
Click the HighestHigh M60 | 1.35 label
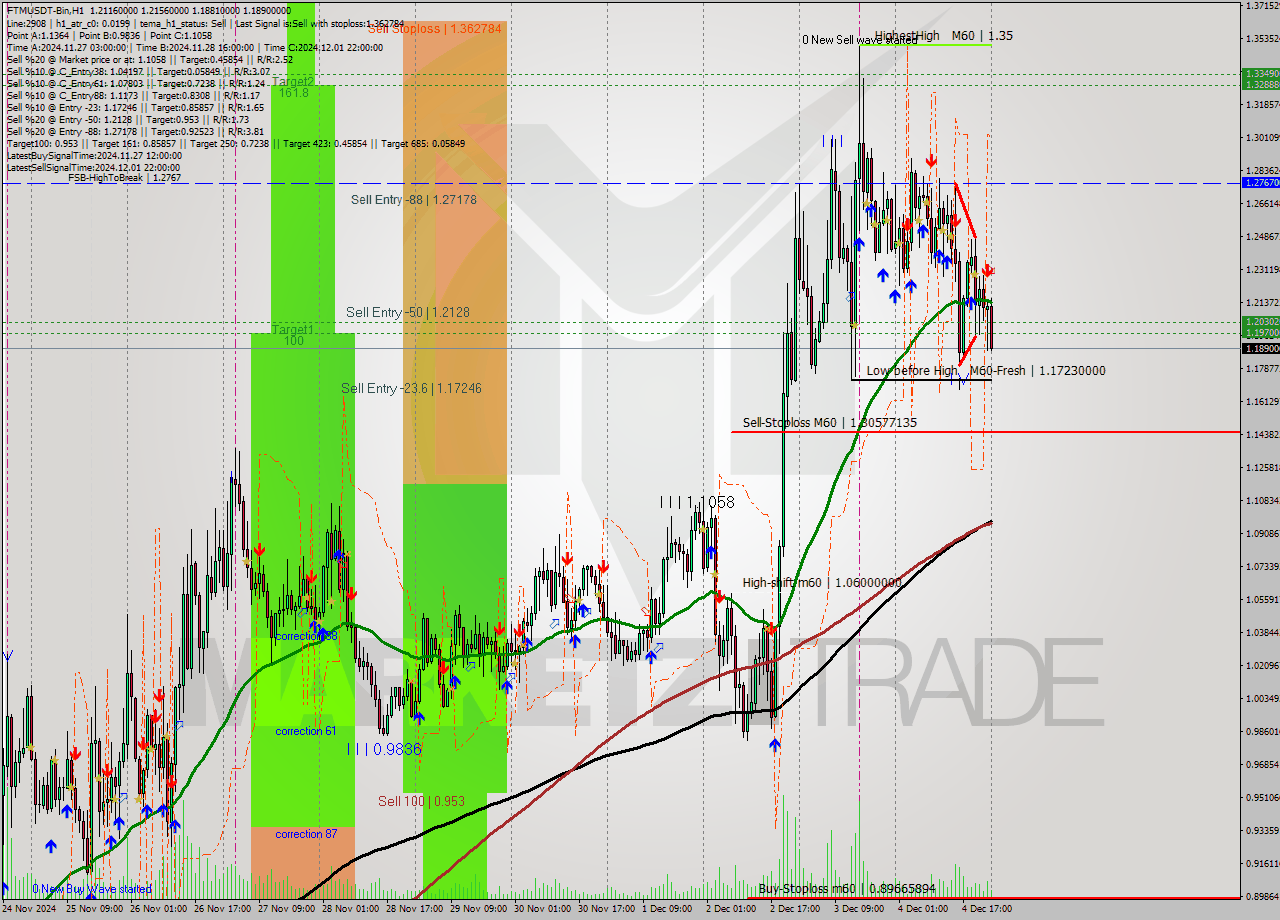point(943,36)
